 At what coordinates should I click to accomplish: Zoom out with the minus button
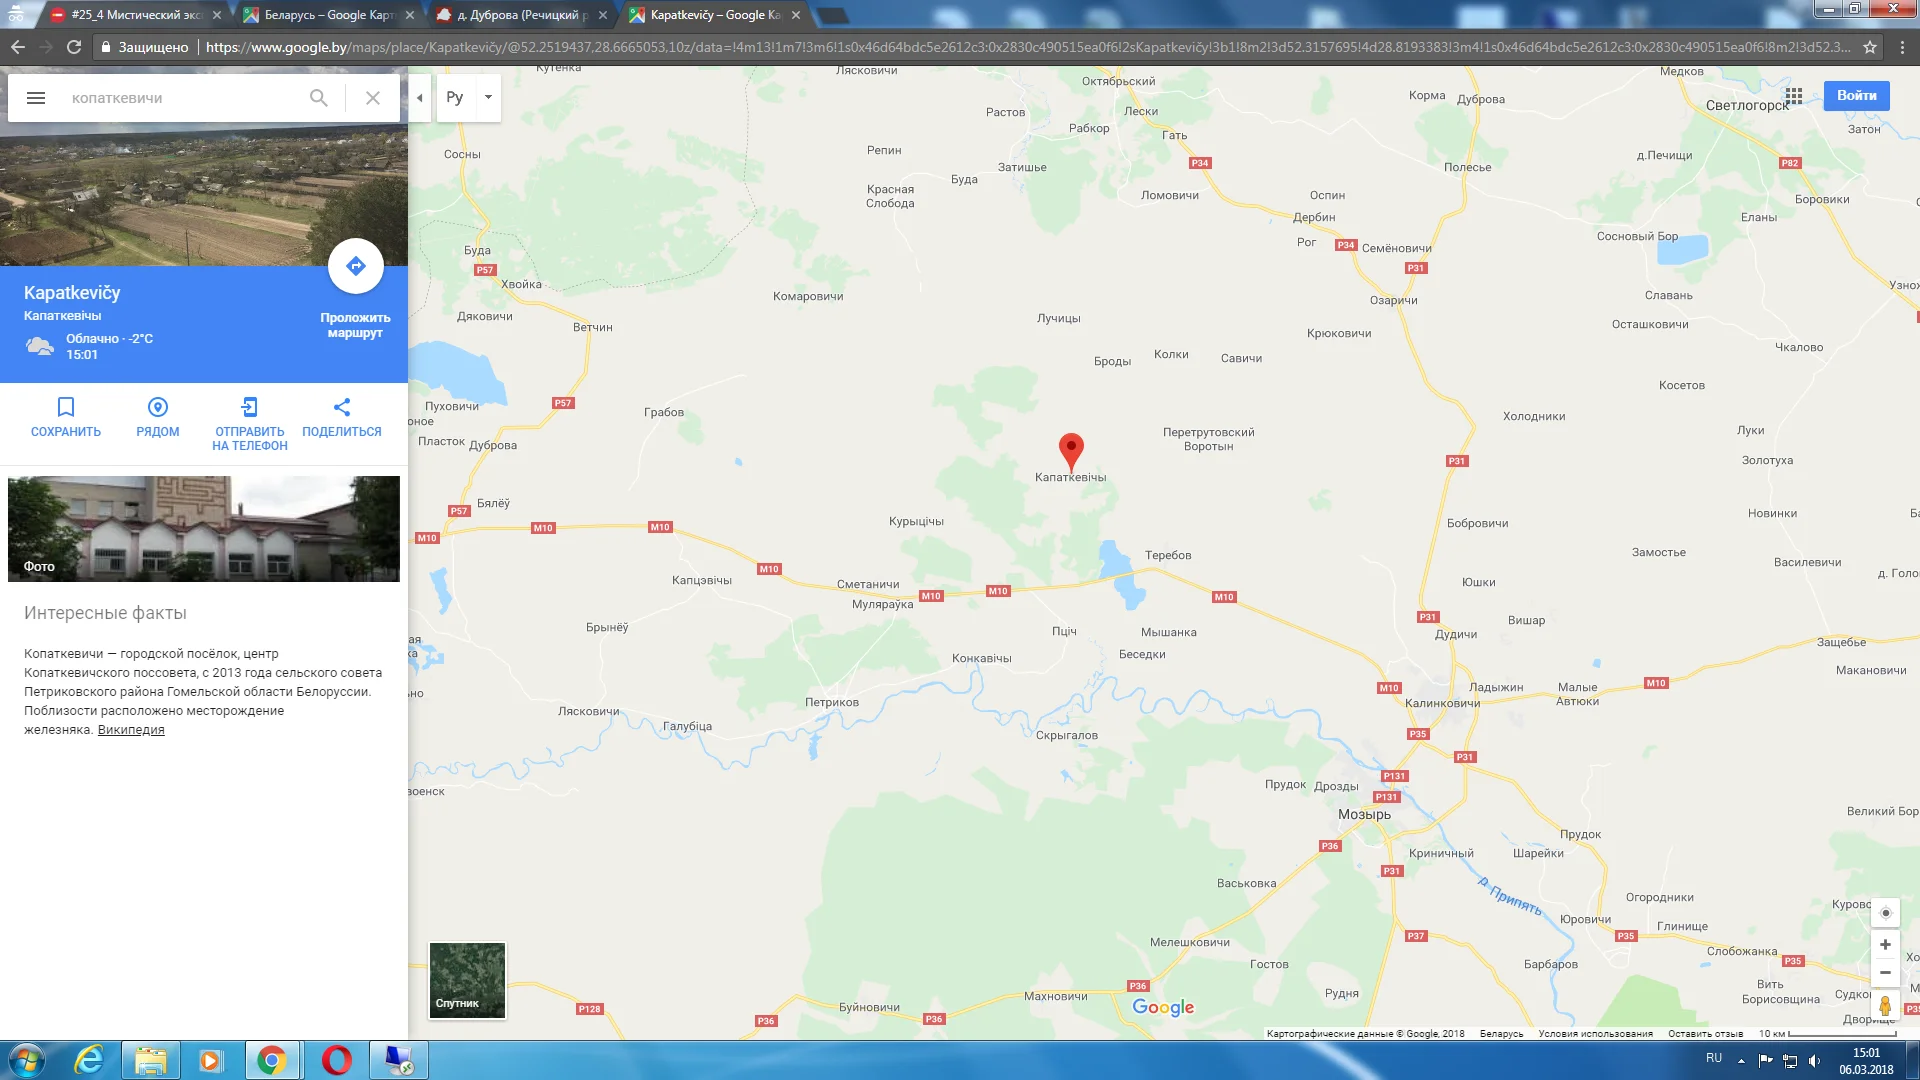pos(1885,972)
